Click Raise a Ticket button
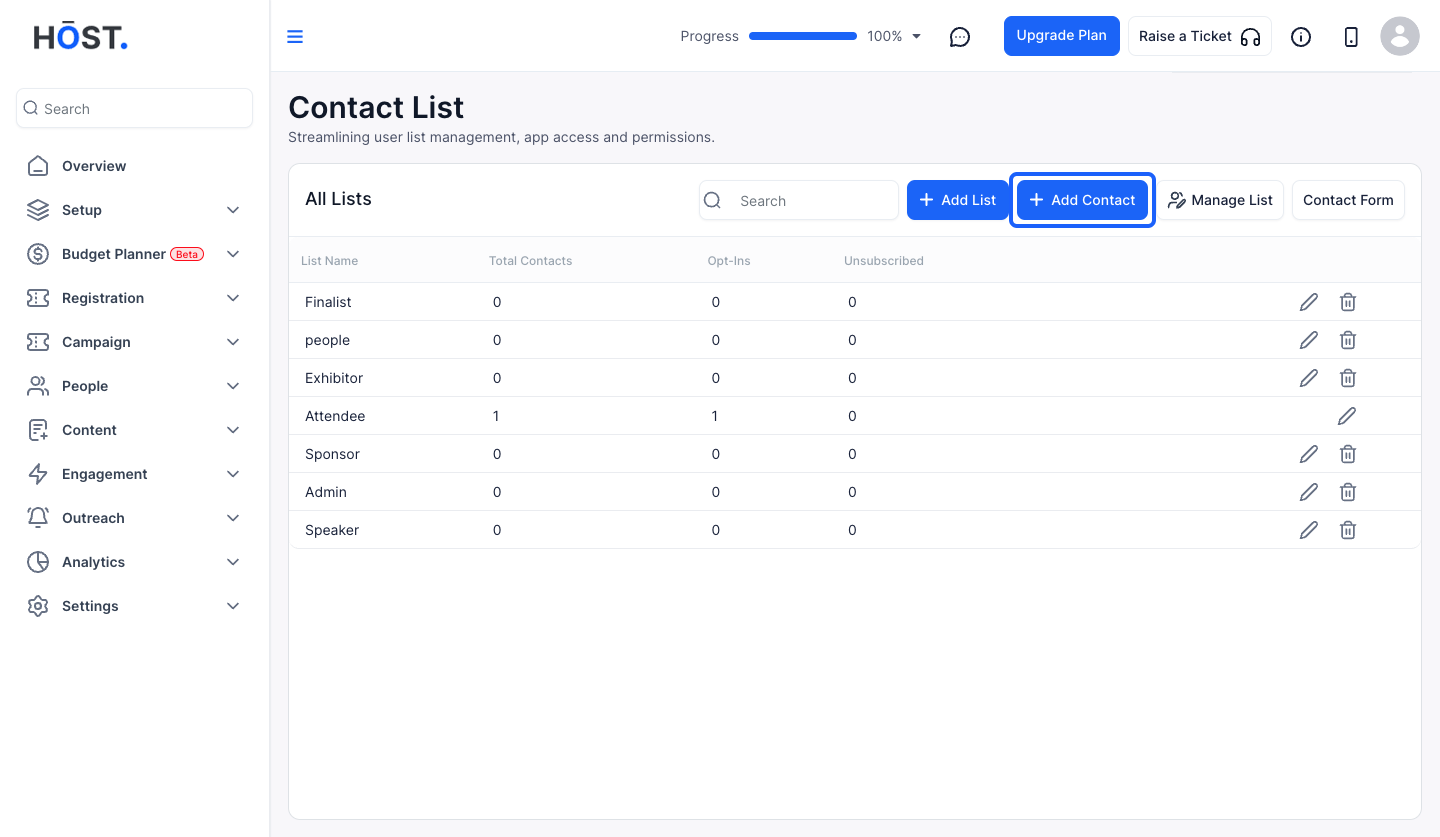Screen dimensions: 1440x837 point(1200,36)
